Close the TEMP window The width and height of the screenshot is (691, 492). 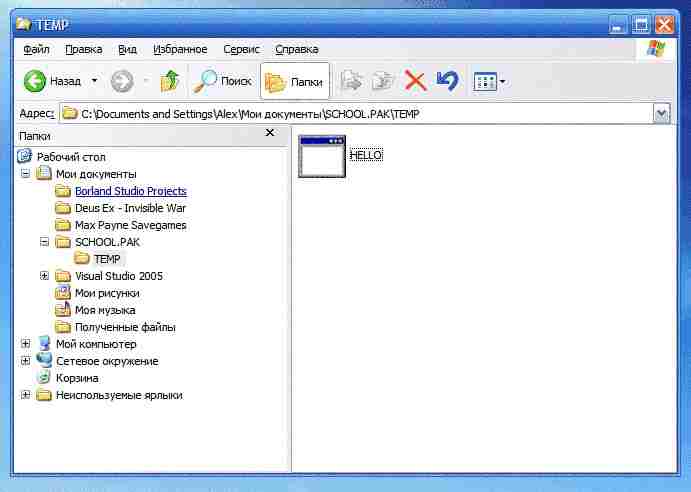pyautogui.click(x=664, y=25)
